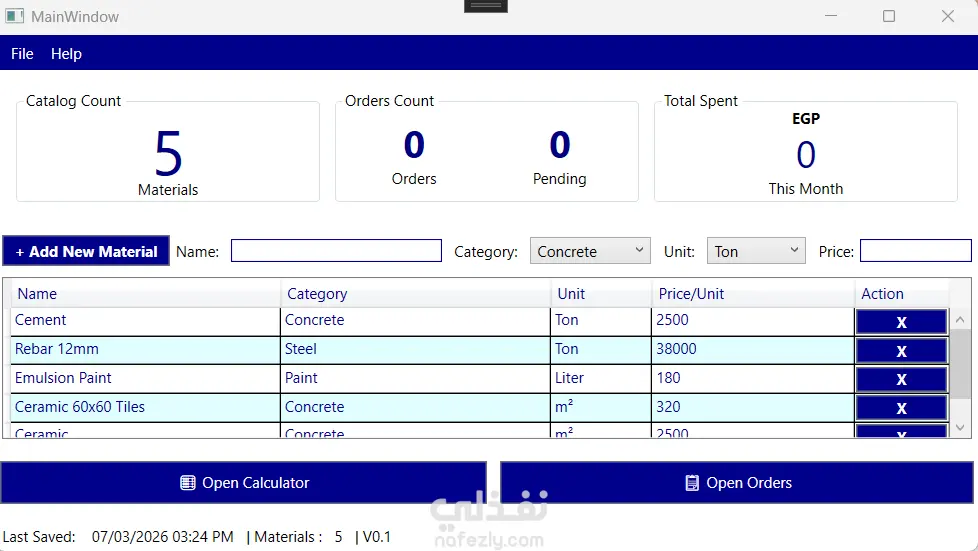978x551 pixels.
Task: Click the Total Spent EGP value
Action: (x=805, y=155)
